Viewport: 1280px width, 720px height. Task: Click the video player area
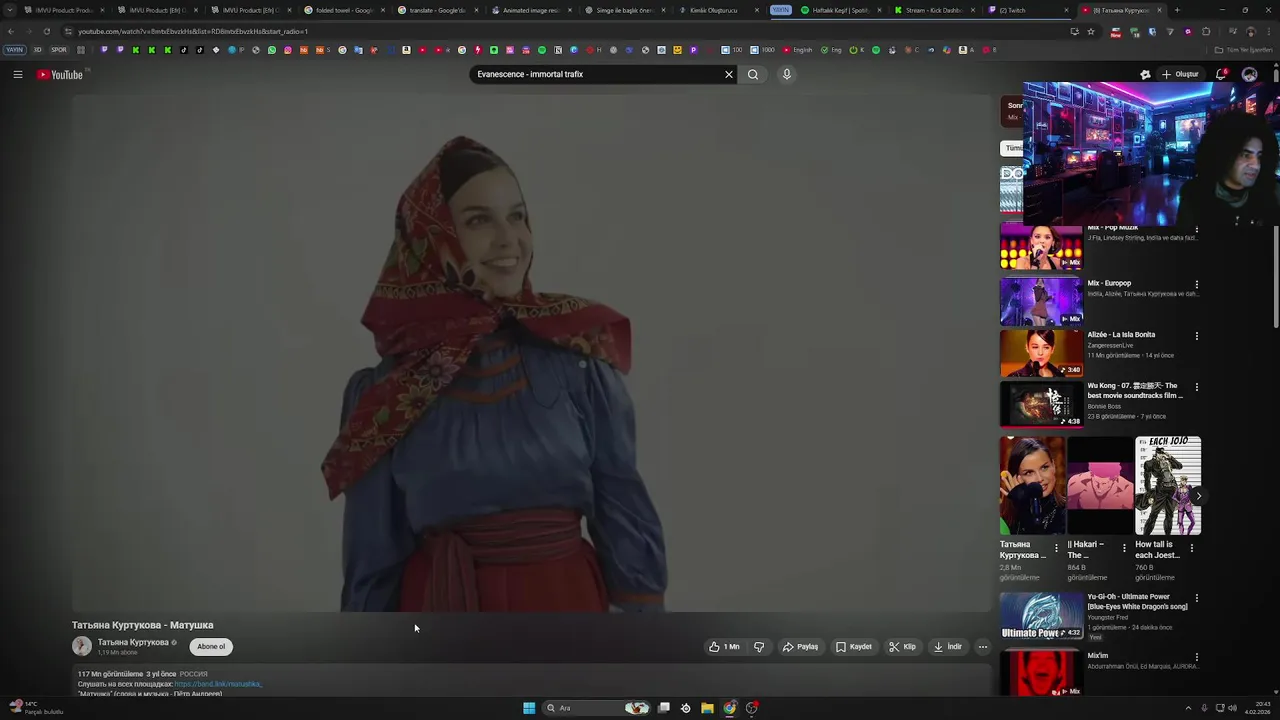pyautogui.click(x=531, y=353)
